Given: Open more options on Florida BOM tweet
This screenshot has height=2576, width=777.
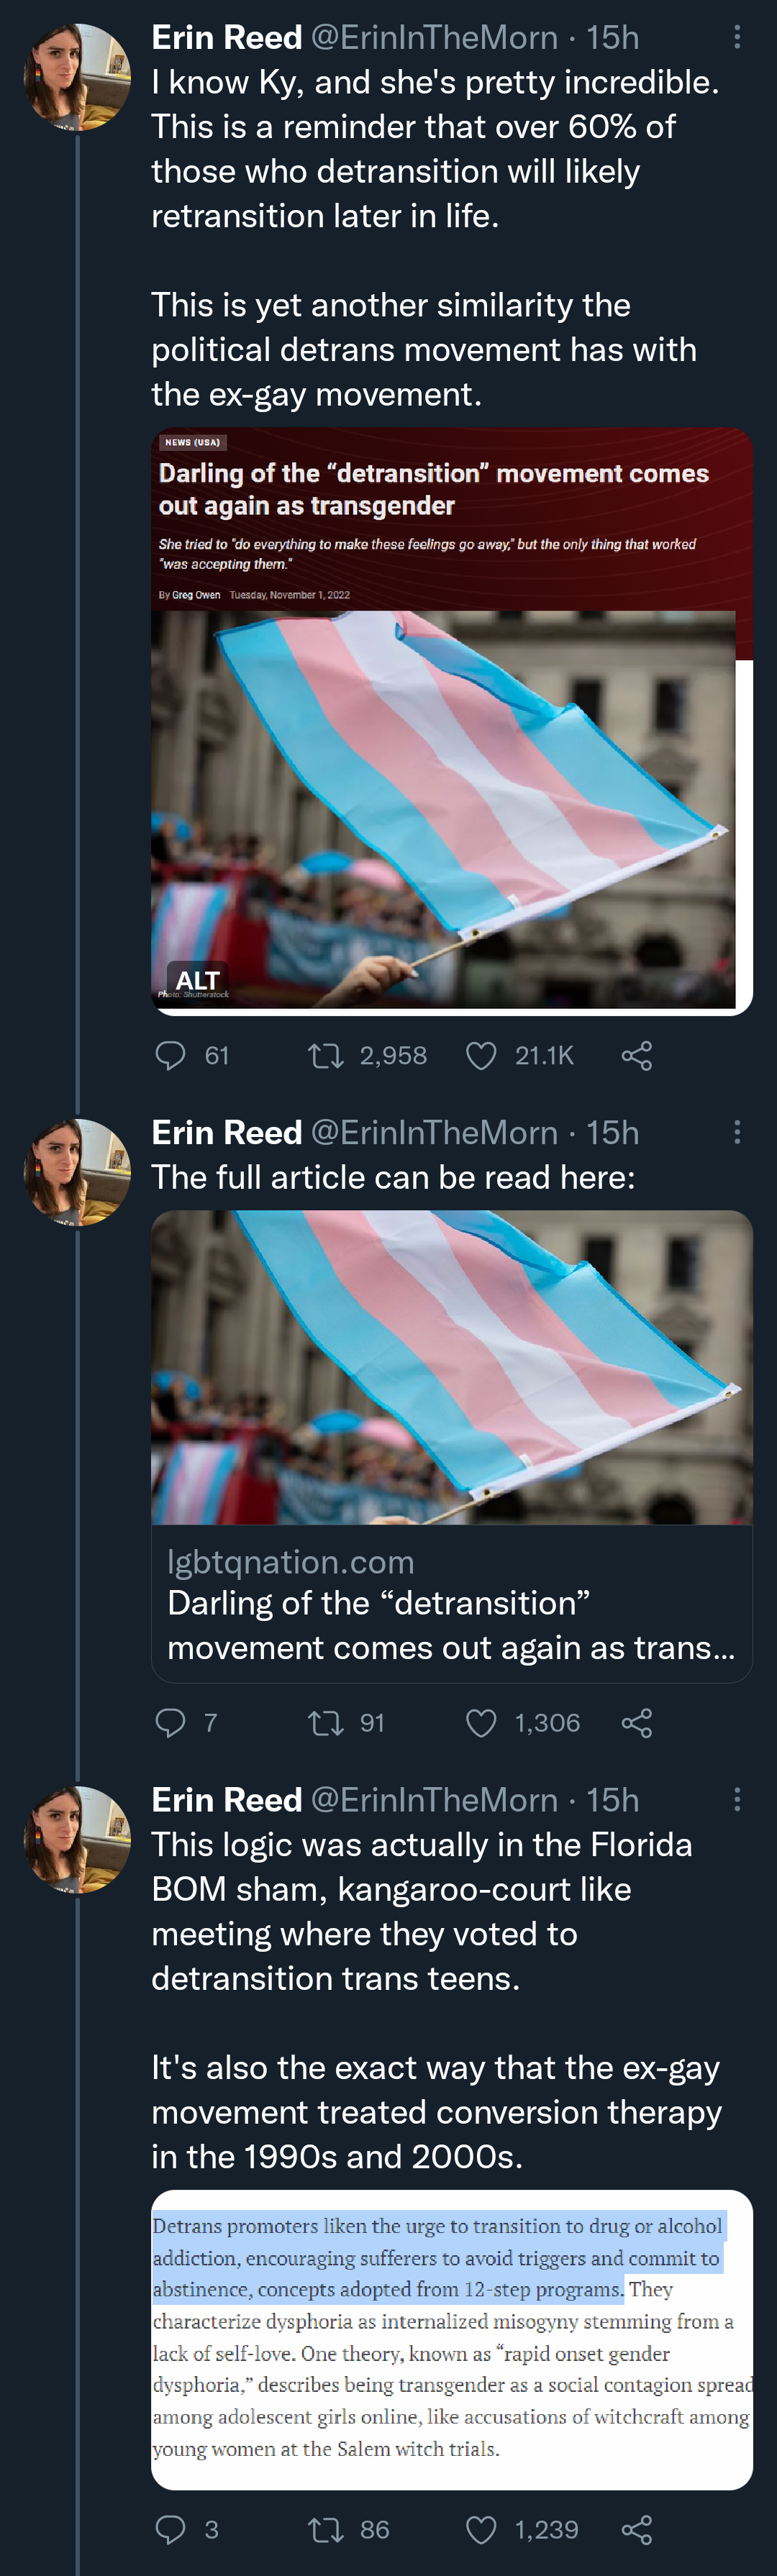Looking at the screenshot, I should point(737,1799).
